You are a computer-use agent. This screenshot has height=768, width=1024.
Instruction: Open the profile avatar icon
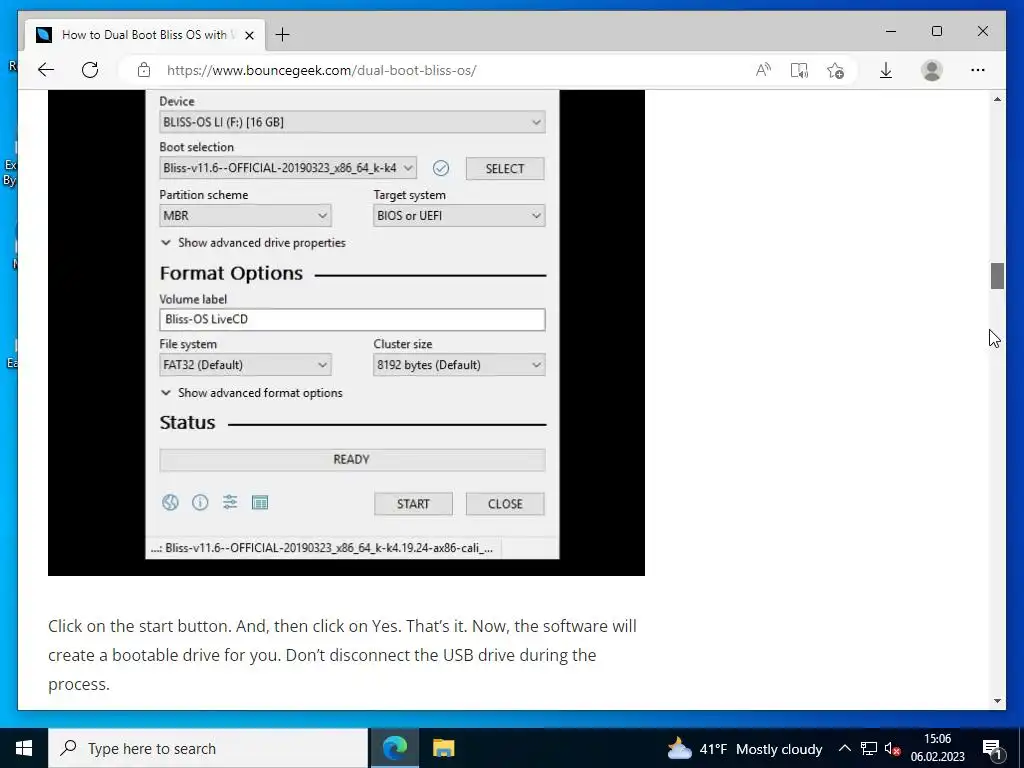(932, 70)
